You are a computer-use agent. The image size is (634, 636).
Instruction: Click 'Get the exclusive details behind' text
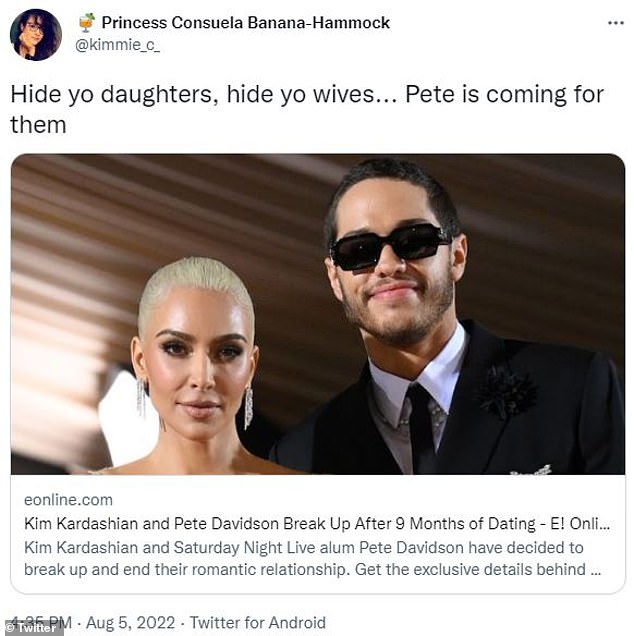pos(470,569)
